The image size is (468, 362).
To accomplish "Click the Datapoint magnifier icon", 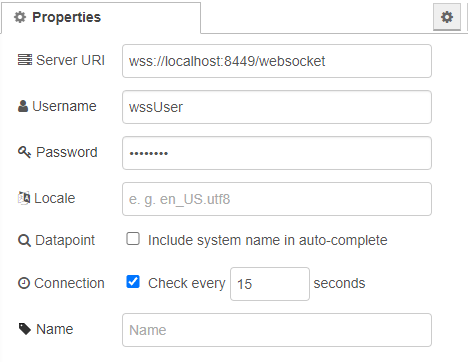I will (24, 240).
